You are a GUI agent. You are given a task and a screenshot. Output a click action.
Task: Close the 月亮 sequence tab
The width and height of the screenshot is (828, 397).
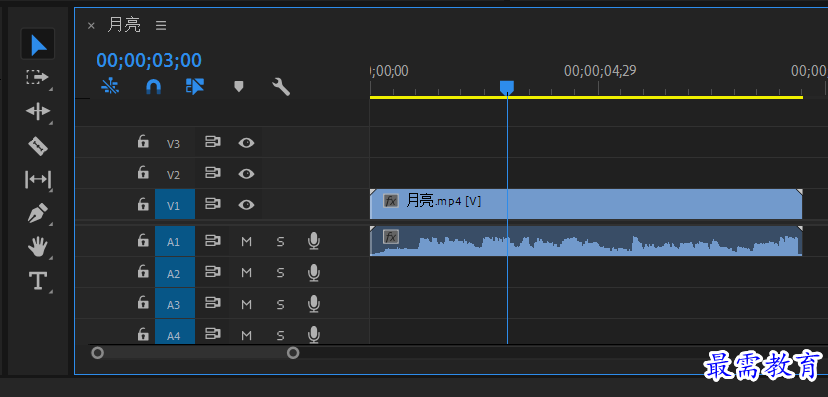[91, 25]
